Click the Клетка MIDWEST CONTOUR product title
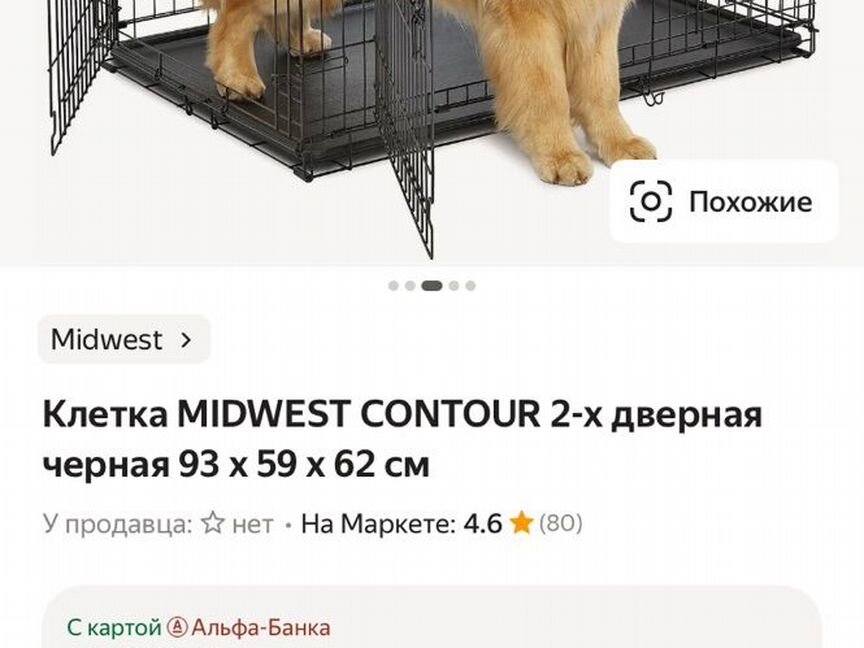The height and width of the screenshot is (648, 864). [403, 414]
